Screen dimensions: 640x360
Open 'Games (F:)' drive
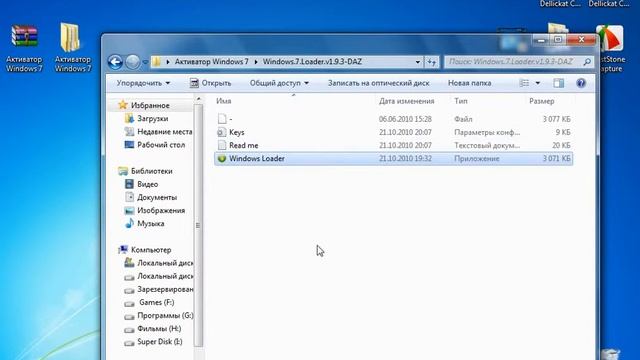tap(157, 302)
